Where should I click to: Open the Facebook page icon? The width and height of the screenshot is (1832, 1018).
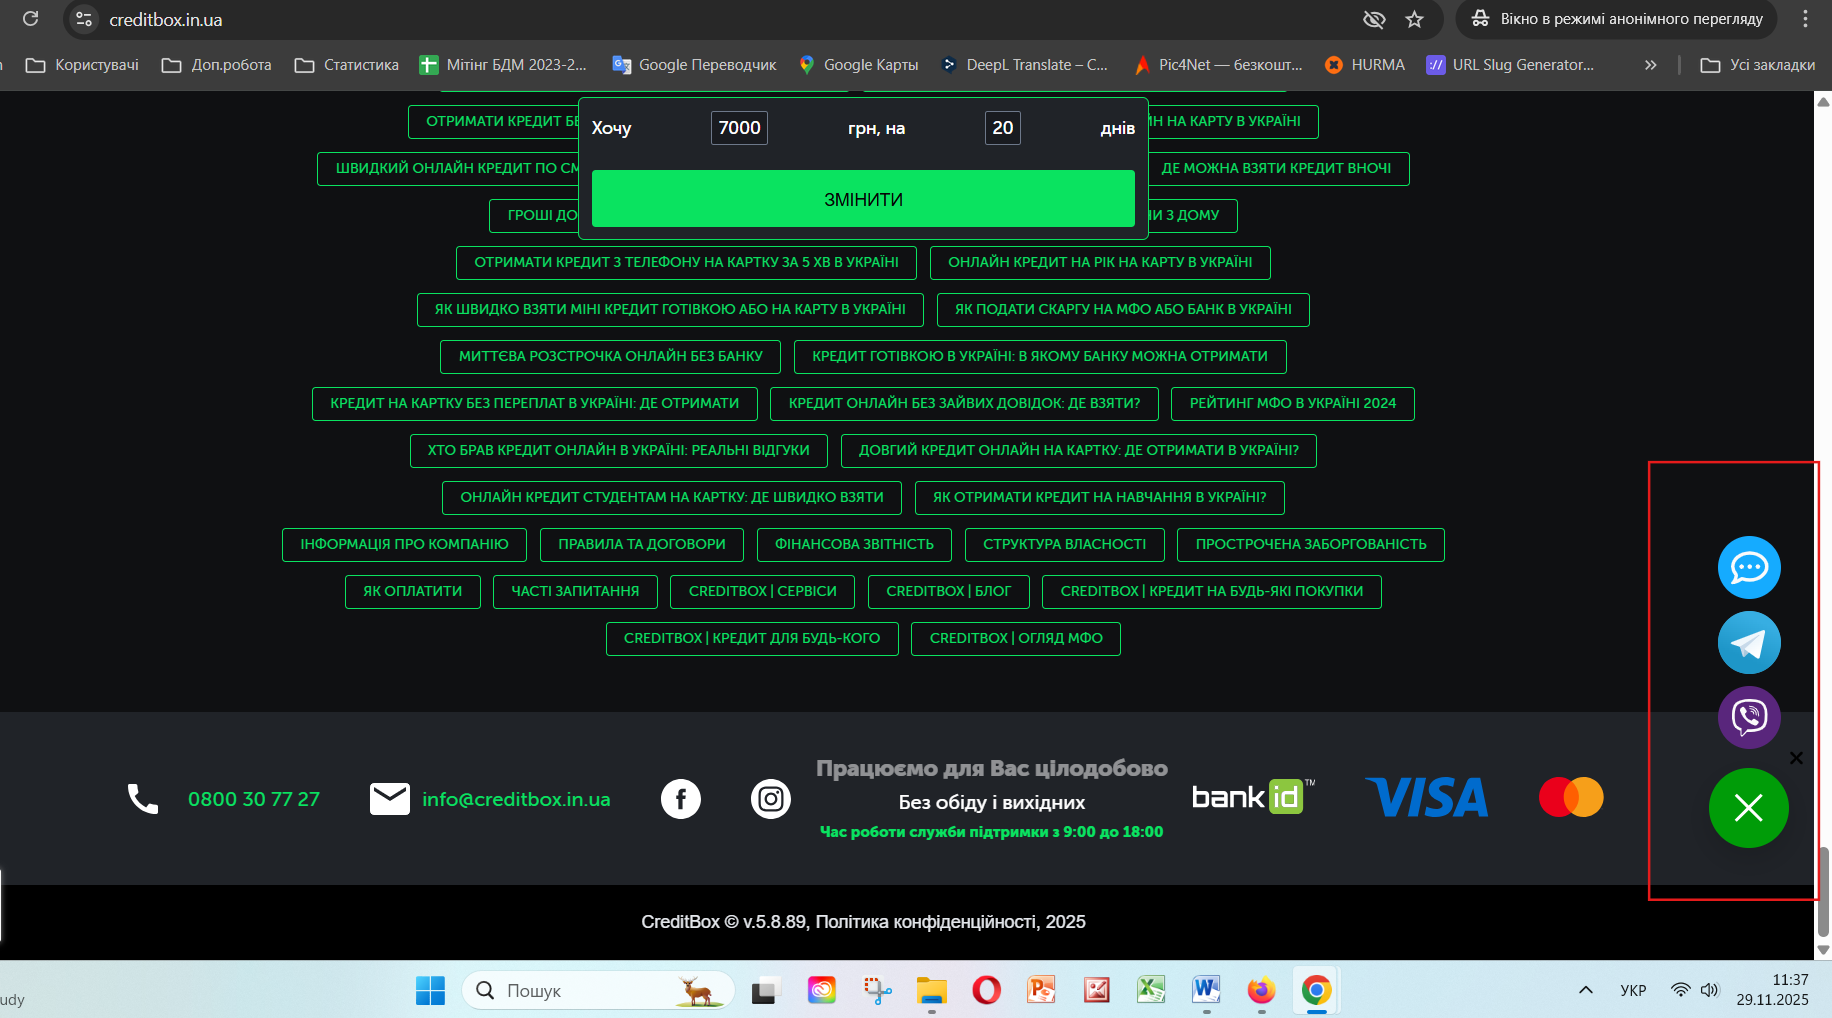click(681, 799)
